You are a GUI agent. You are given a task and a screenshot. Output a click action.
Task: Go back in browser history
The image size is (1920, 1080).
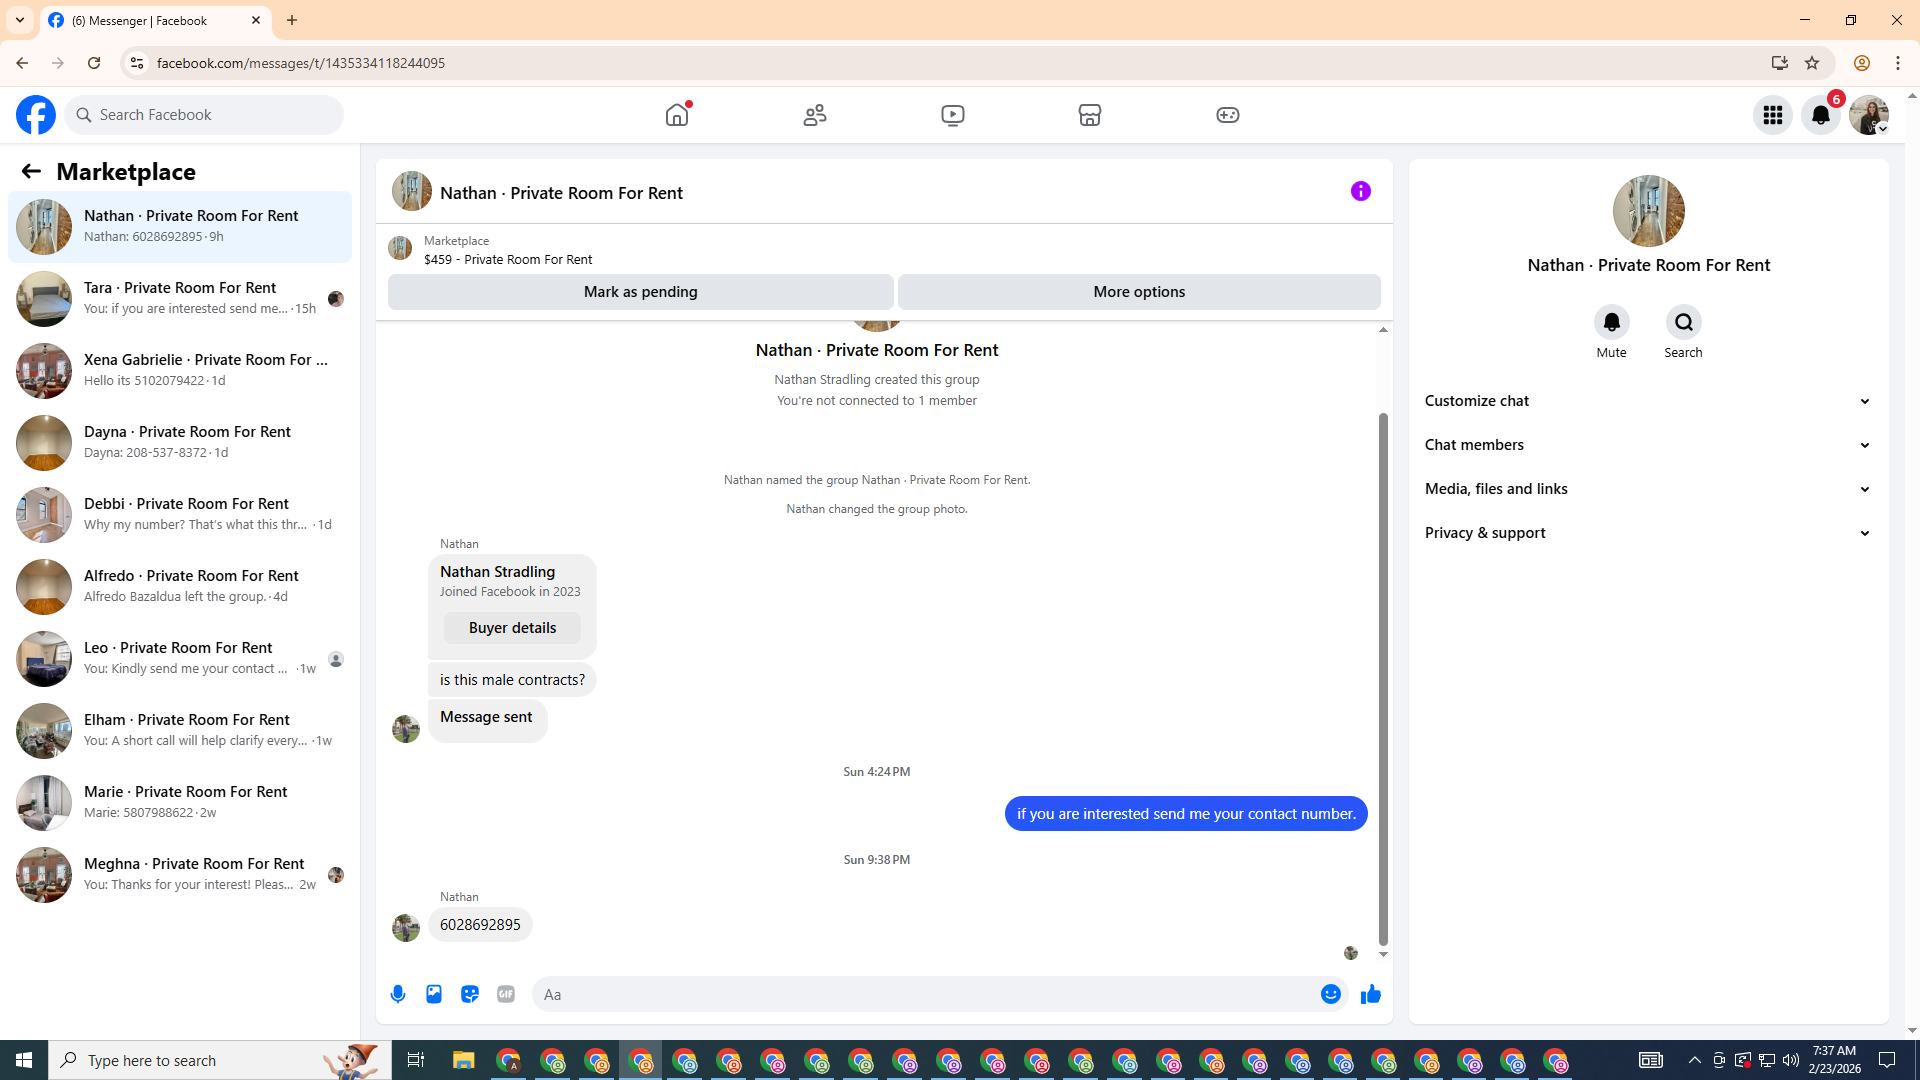pos(22,63)
